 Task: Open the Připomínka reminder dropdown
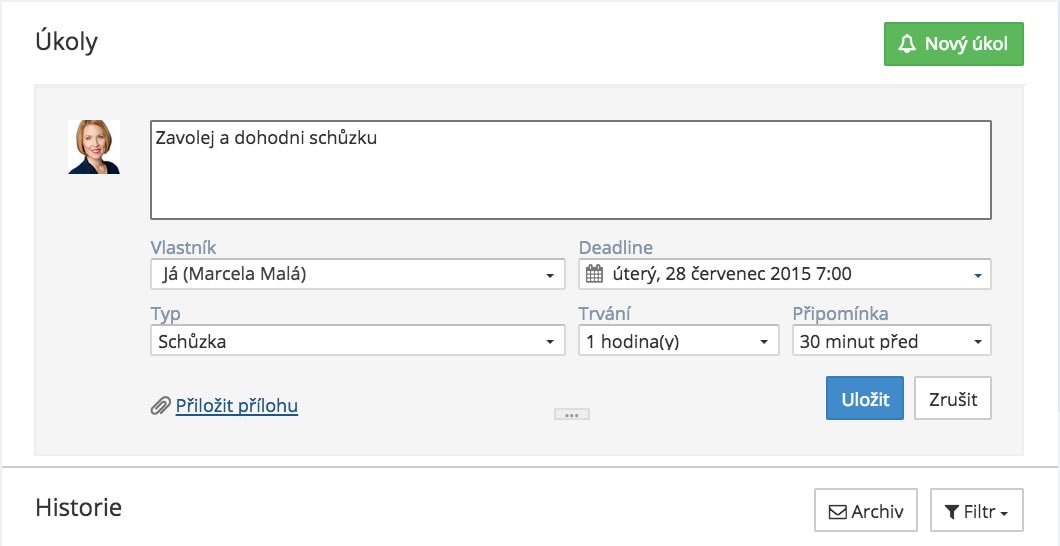[892, 341]
